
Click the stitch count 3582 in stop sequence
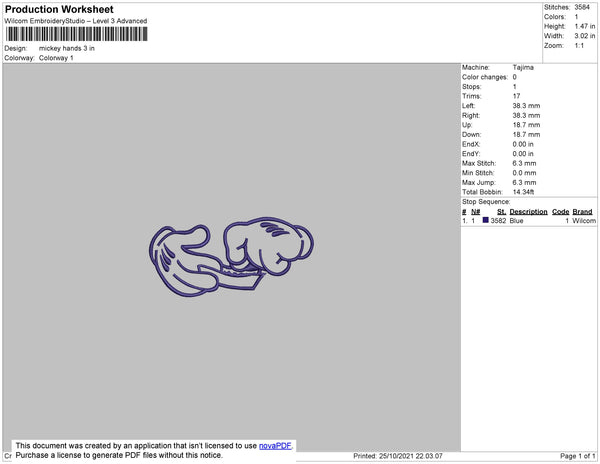click(498, 221)
